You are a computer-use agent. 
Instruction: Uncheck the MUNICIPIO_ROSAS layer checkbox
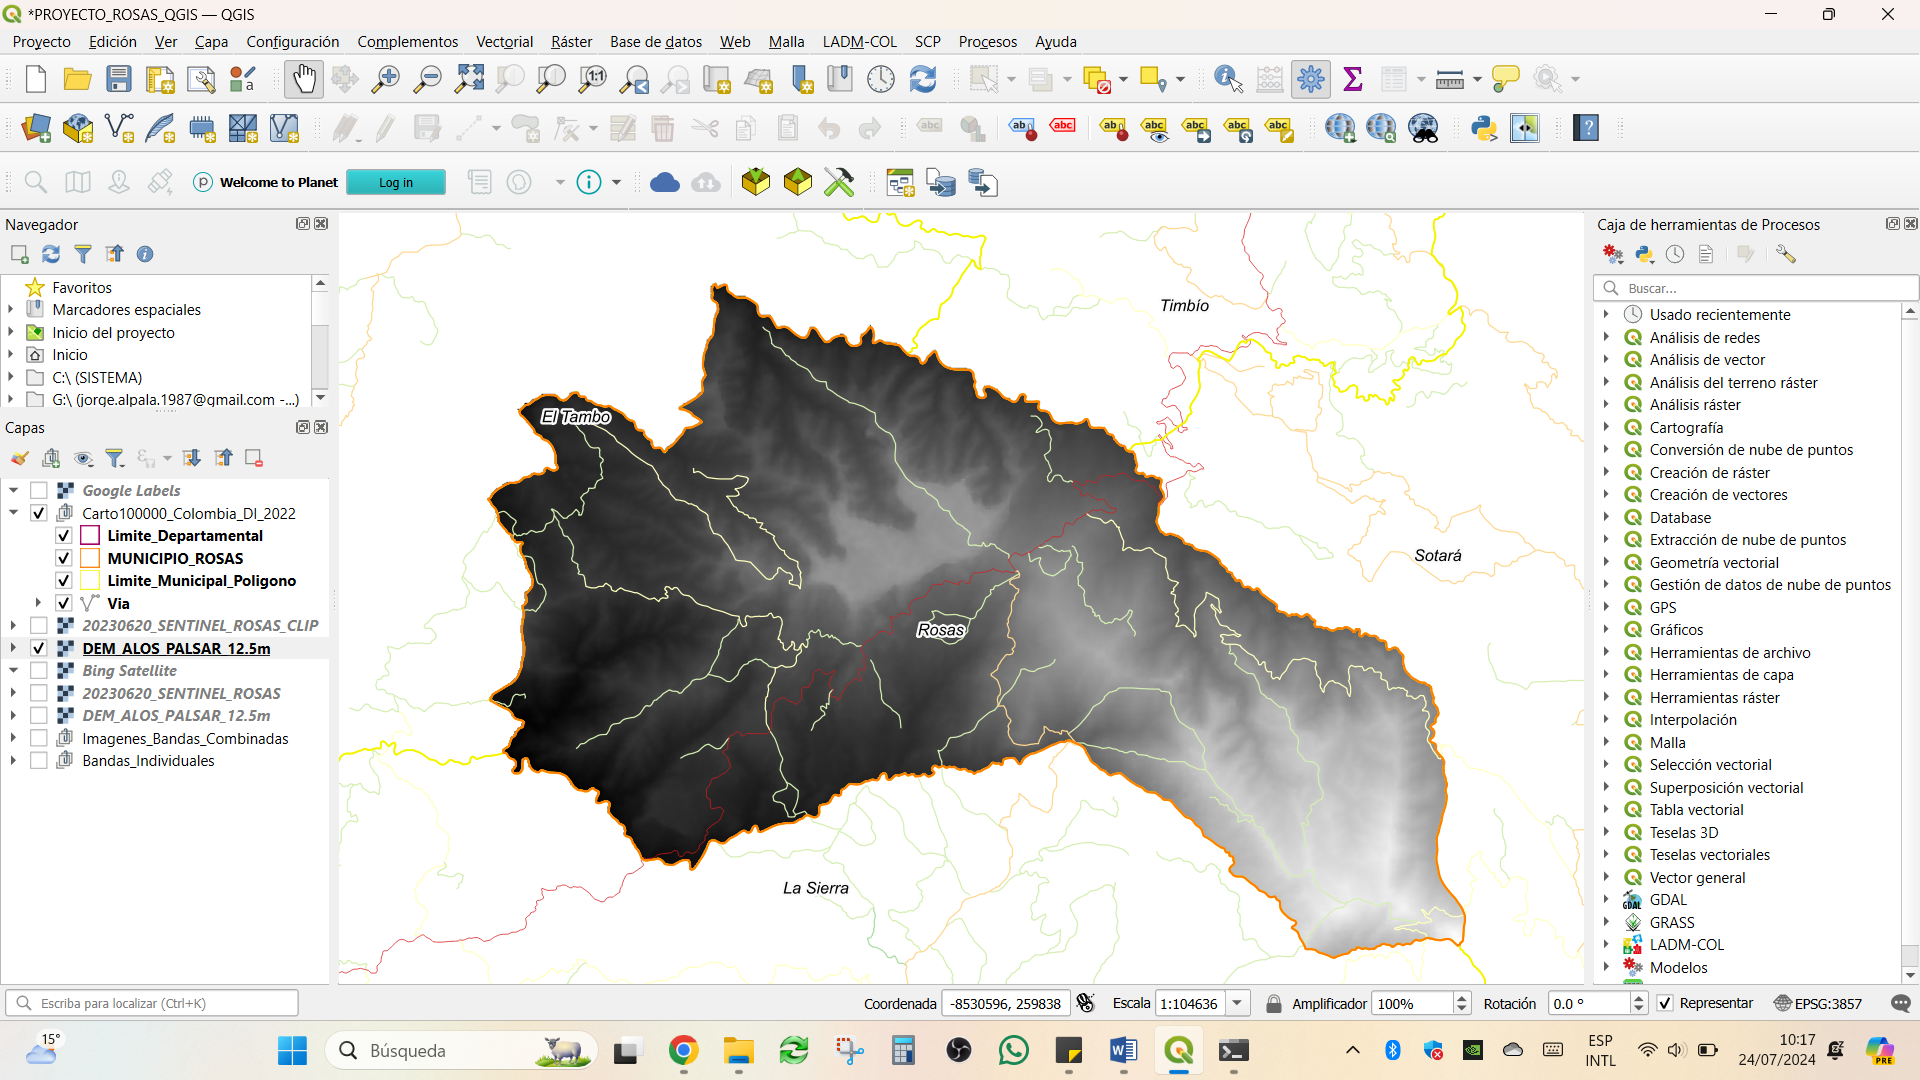click(x=64, y=558)
